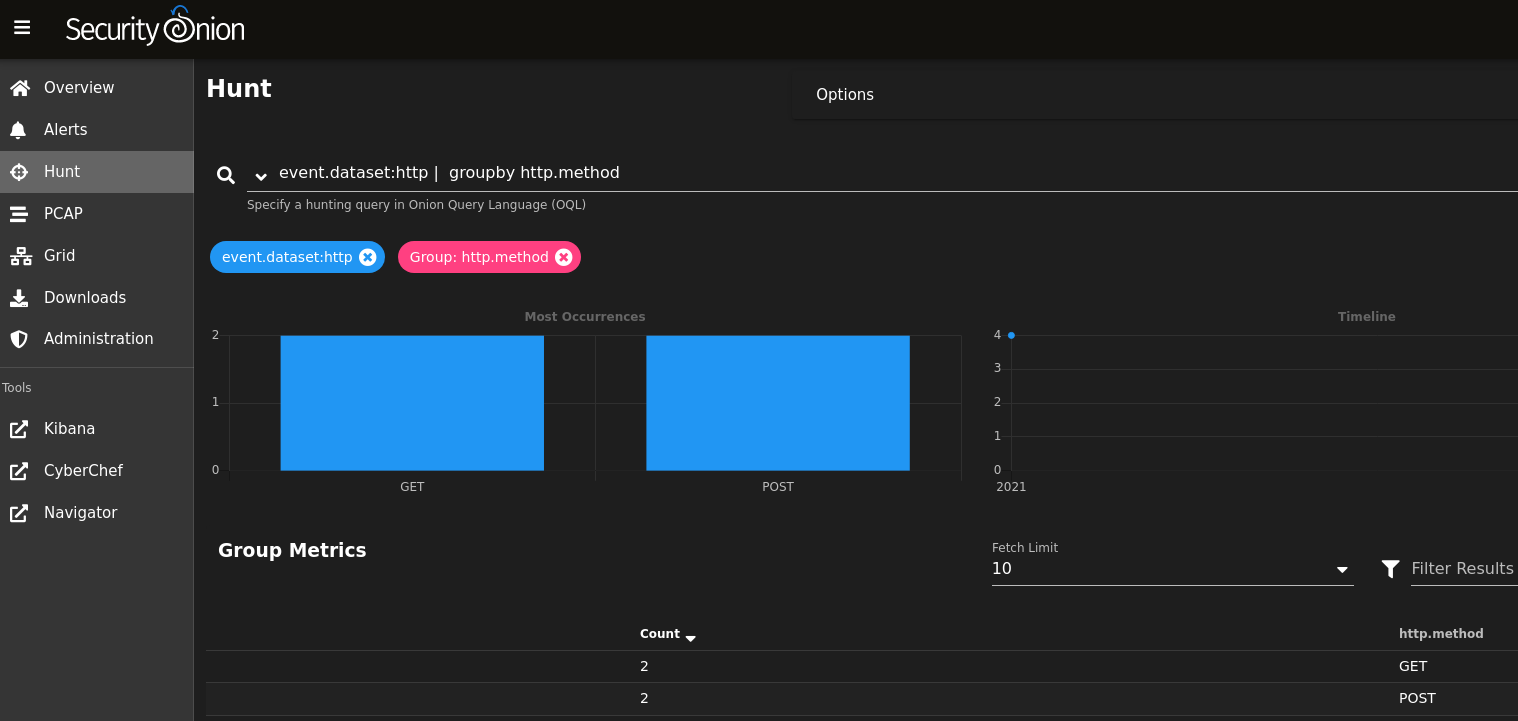Viewport: 1518px width, 721px height.
Task: Click the Filter Results input field
Action: [1464, 569]
